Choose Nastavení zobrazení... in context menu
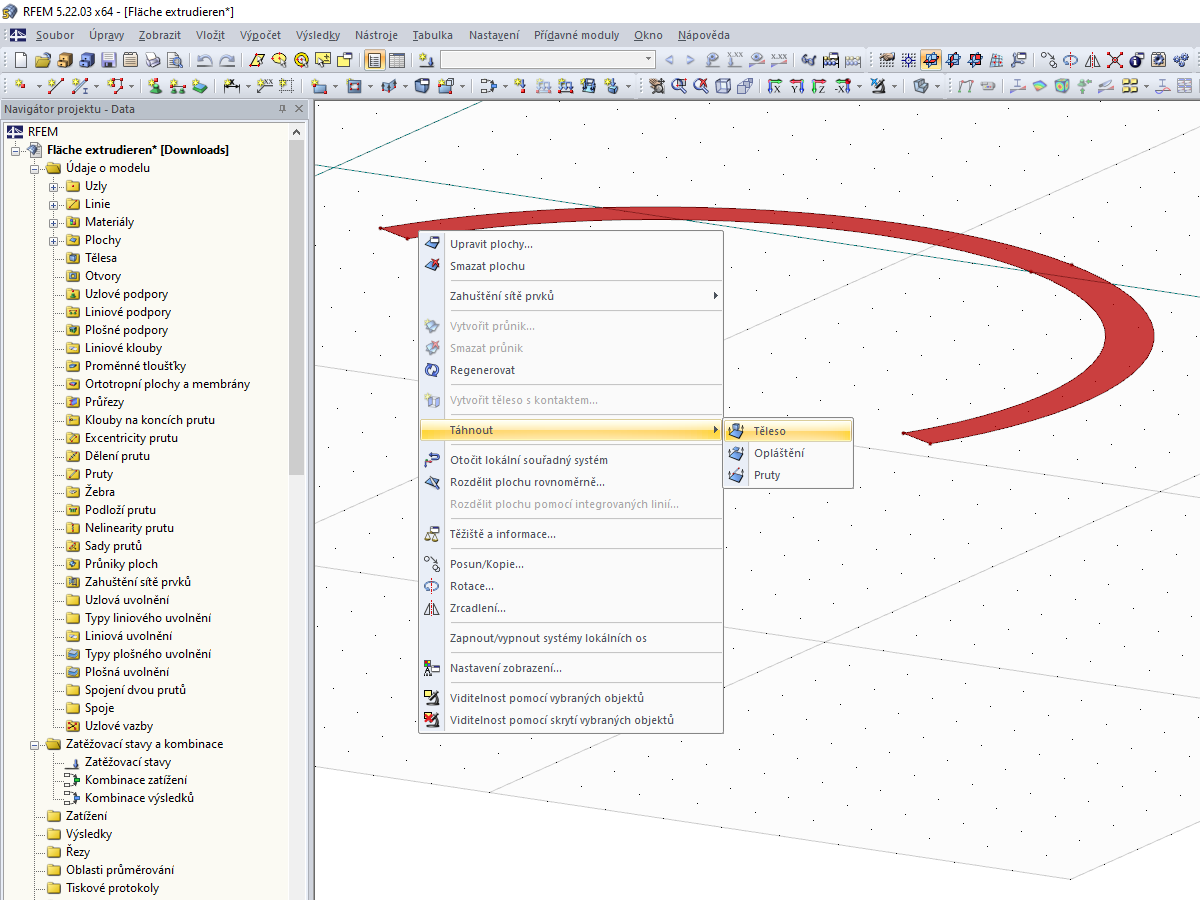The image size is (1200, 900). (570, 668)
